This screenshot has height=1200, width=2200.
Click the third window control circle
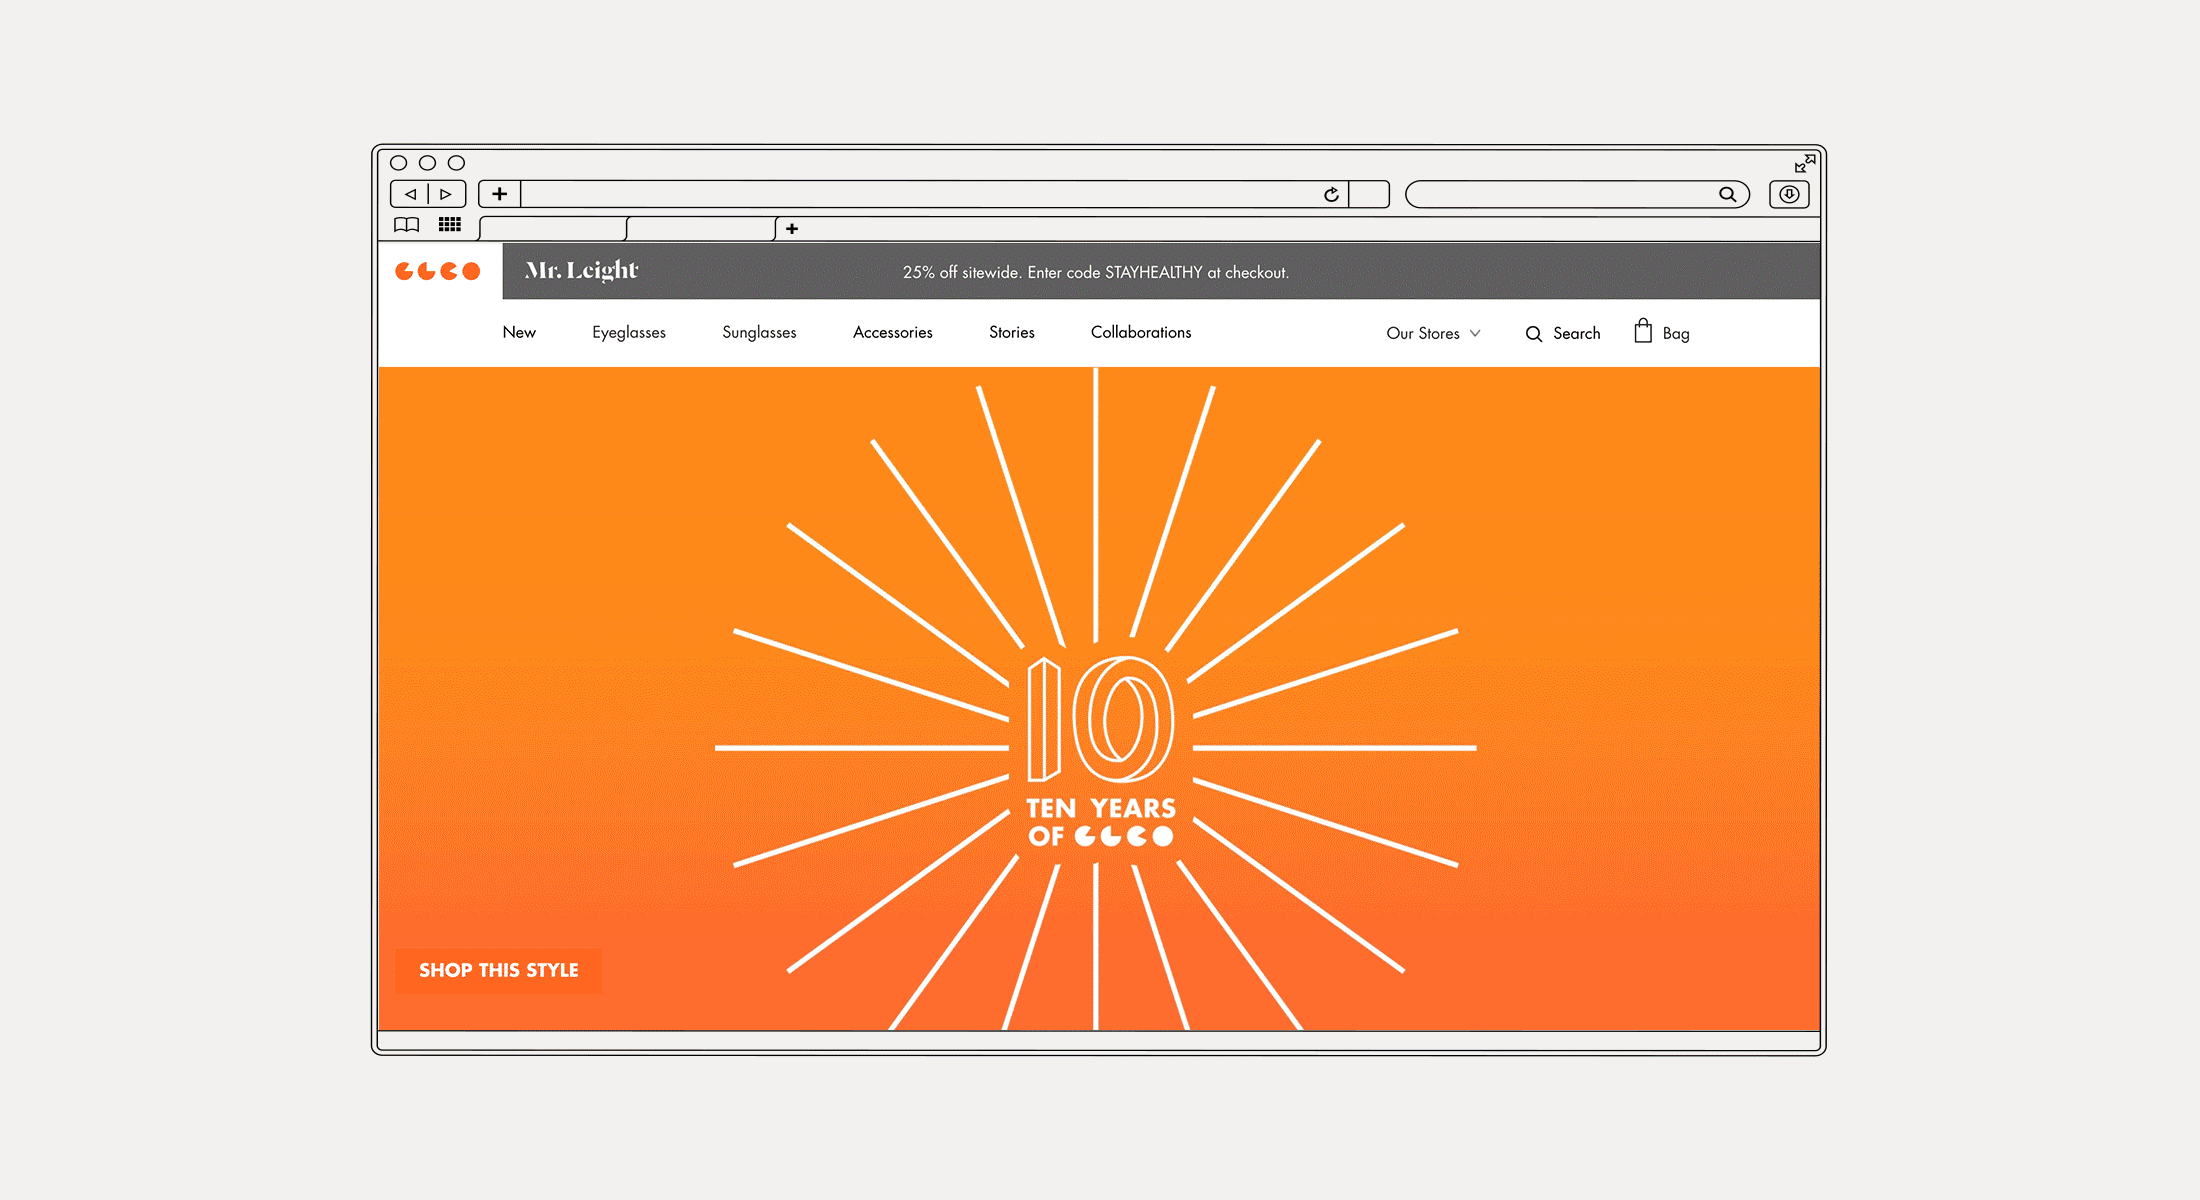(x=456, y=163)
